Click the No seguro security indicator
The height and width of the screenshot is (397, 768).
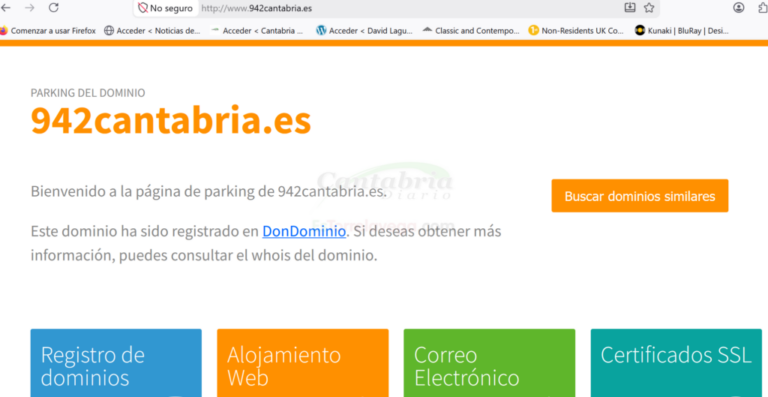coord(166,8)
